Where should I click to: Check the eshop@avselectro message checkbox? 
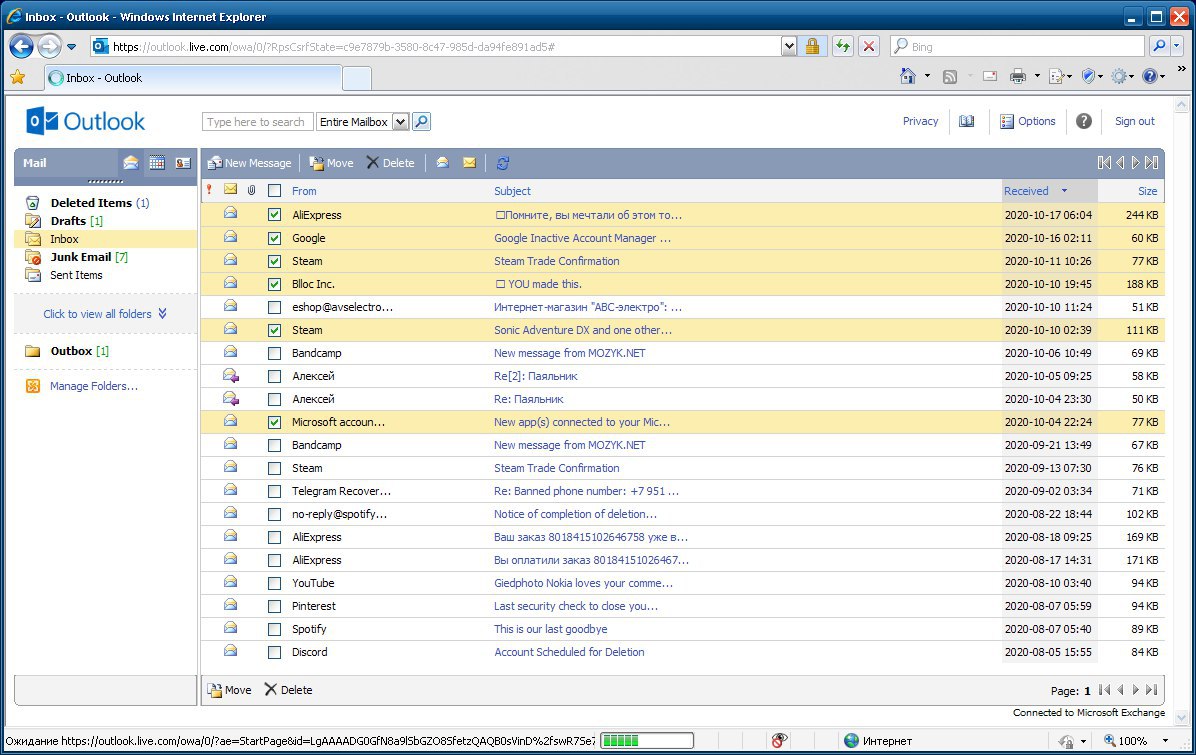(275, 307)
